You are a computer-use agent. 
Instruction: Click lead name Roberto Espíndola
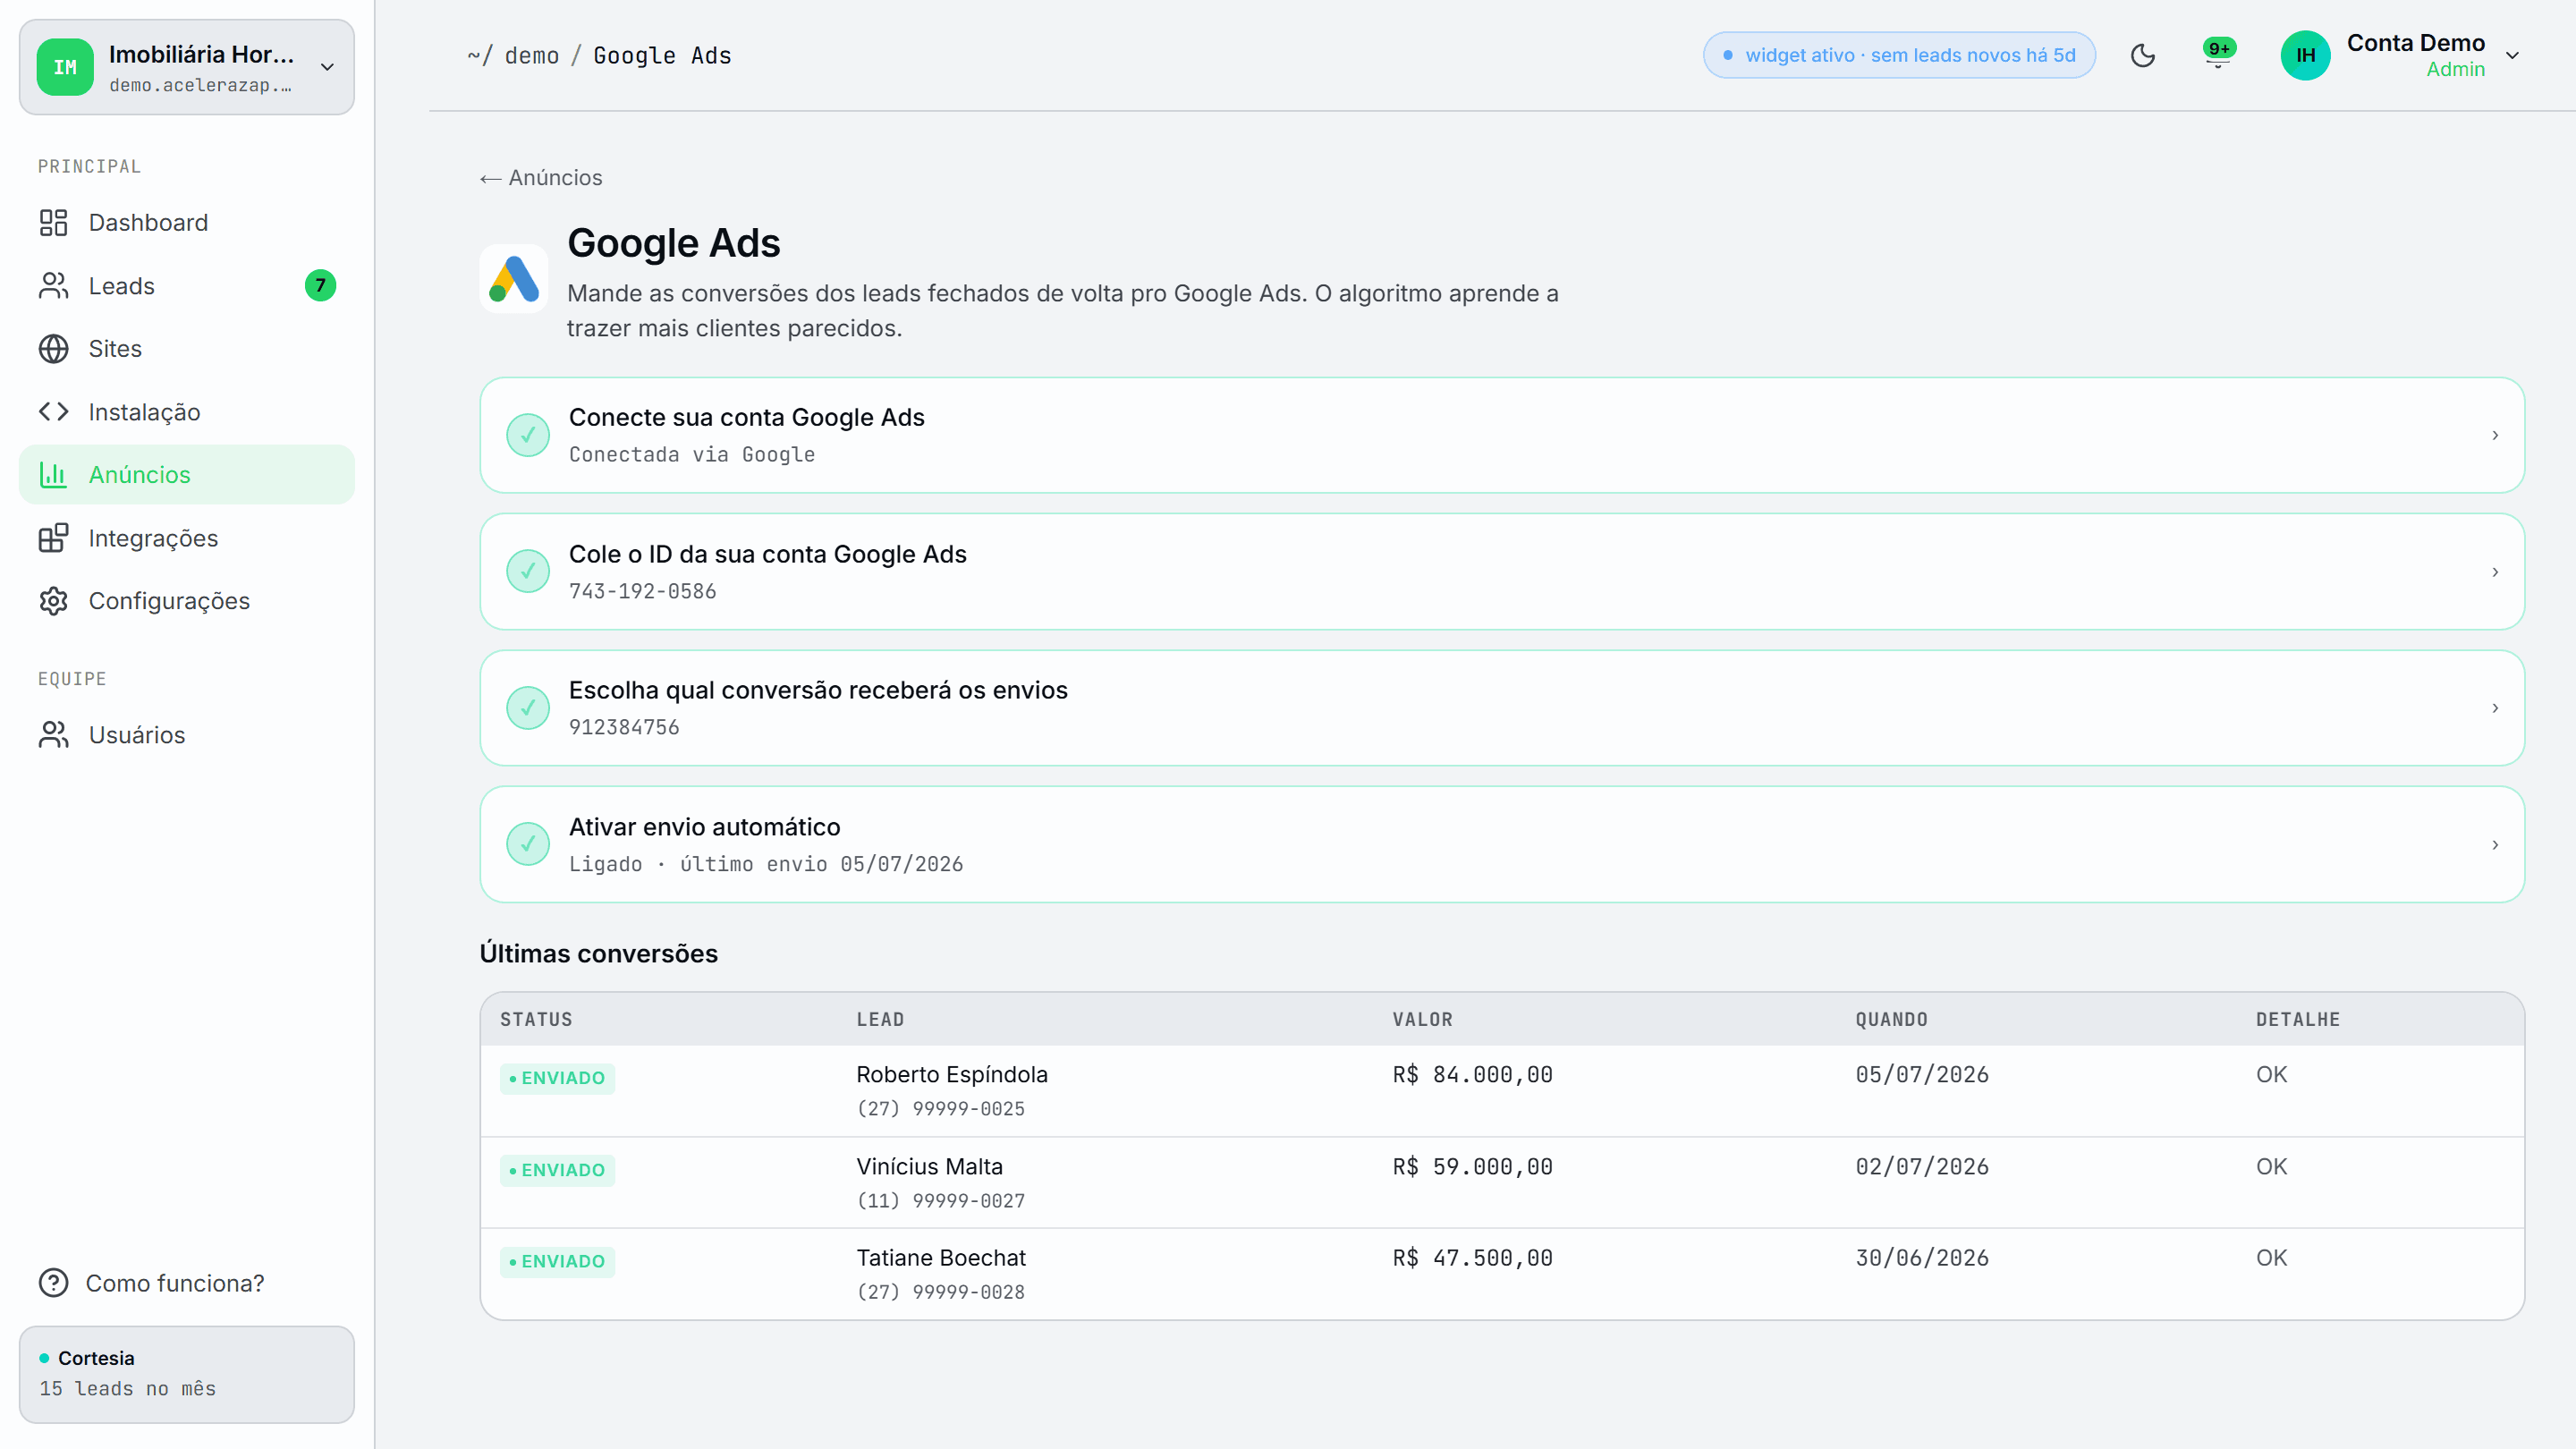tap(952, 1075)
